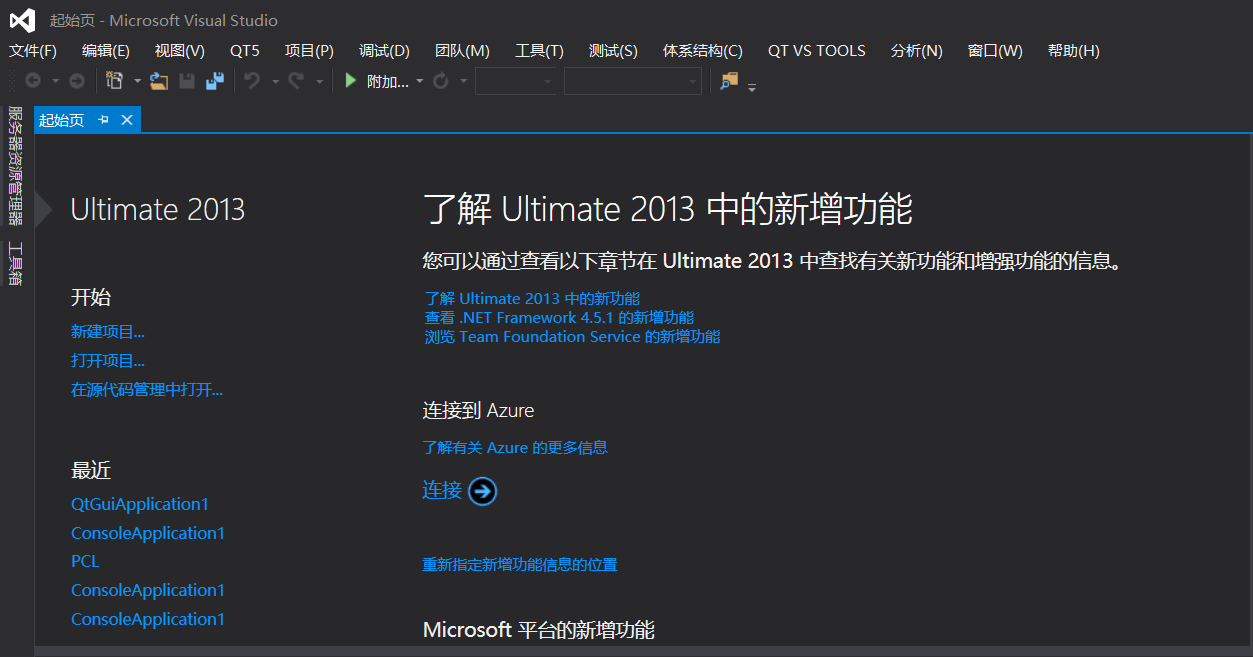Click the New Project toolbar icon
This screenshot has width=1253, height=657.
click(115, 81)
